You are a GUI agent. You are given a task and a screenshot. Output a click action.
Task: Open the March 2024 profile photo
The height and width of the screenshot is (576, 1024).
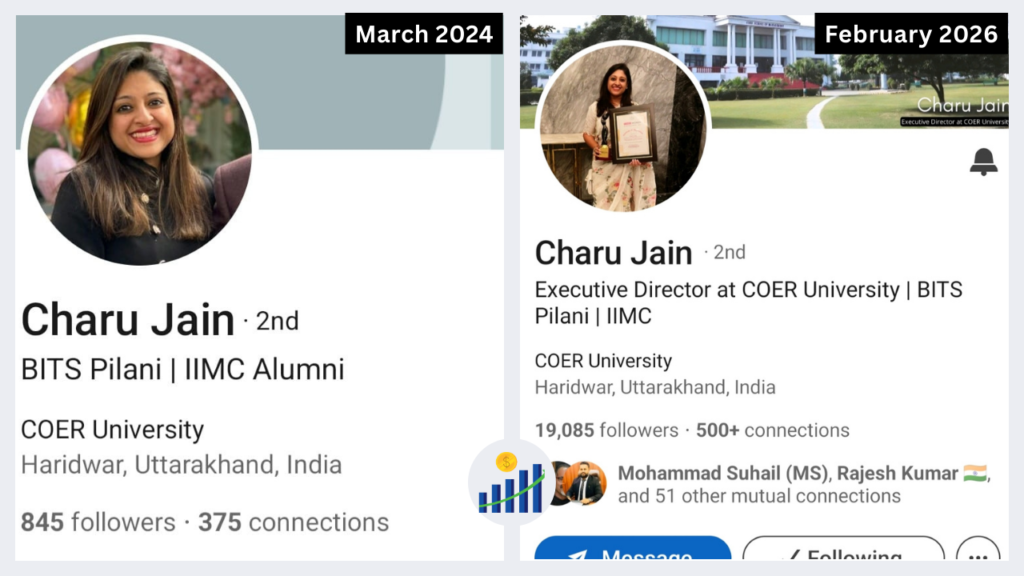[139, 150]
